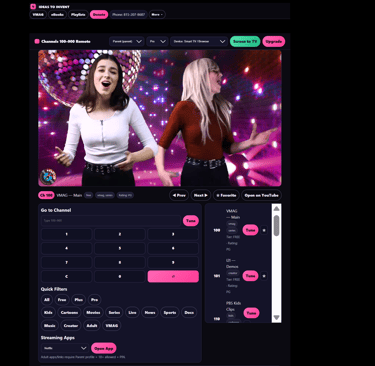Select the Free quick filter
This screenshot has width=375, height=366.
pyautogui.click(x=62, y=300)
